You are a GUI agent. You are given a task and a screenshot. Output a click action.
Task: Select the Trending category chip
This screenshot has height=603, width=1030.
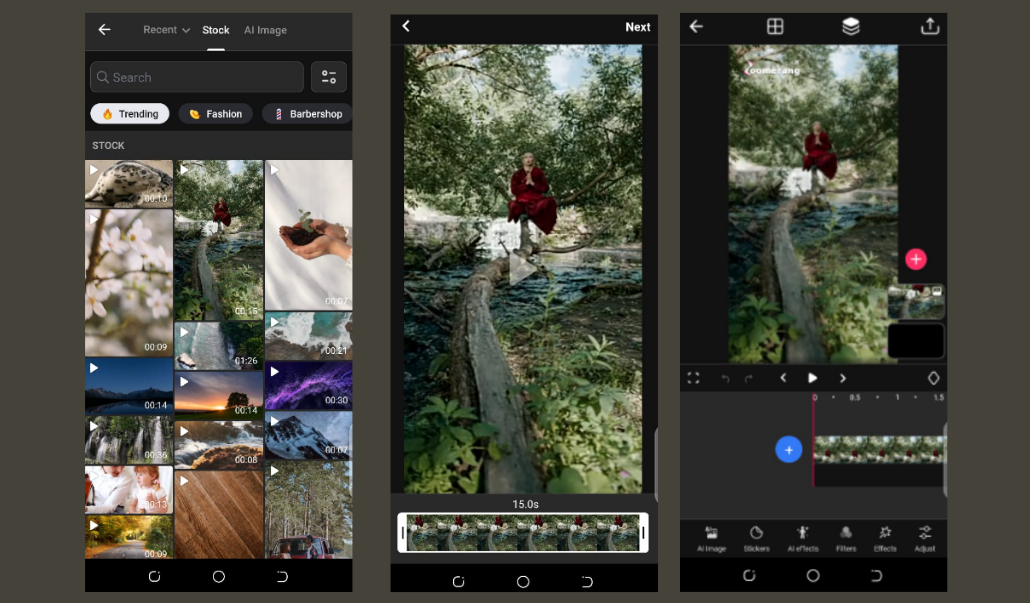(x=130, y=114)
